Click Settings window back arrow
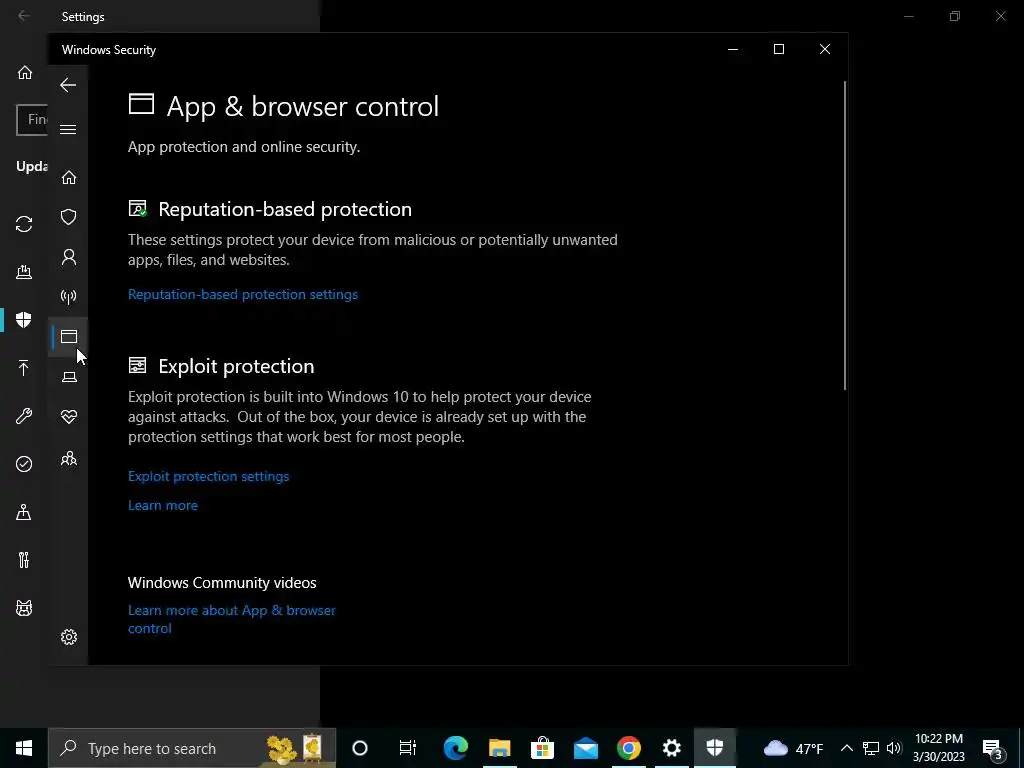The height and width of the screenshot is (768, 1024). tap(24, 16)
